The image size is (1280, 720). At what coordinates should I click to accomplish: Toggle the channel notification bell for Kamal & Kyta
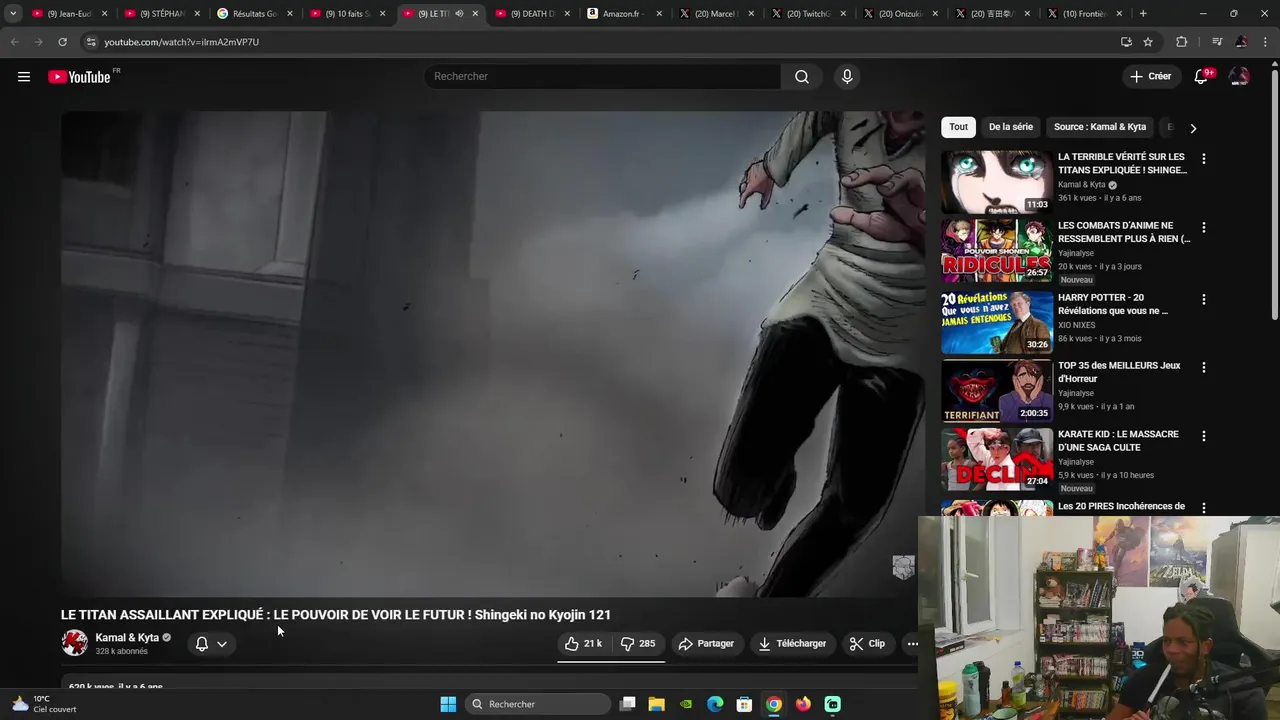[202, 644]
